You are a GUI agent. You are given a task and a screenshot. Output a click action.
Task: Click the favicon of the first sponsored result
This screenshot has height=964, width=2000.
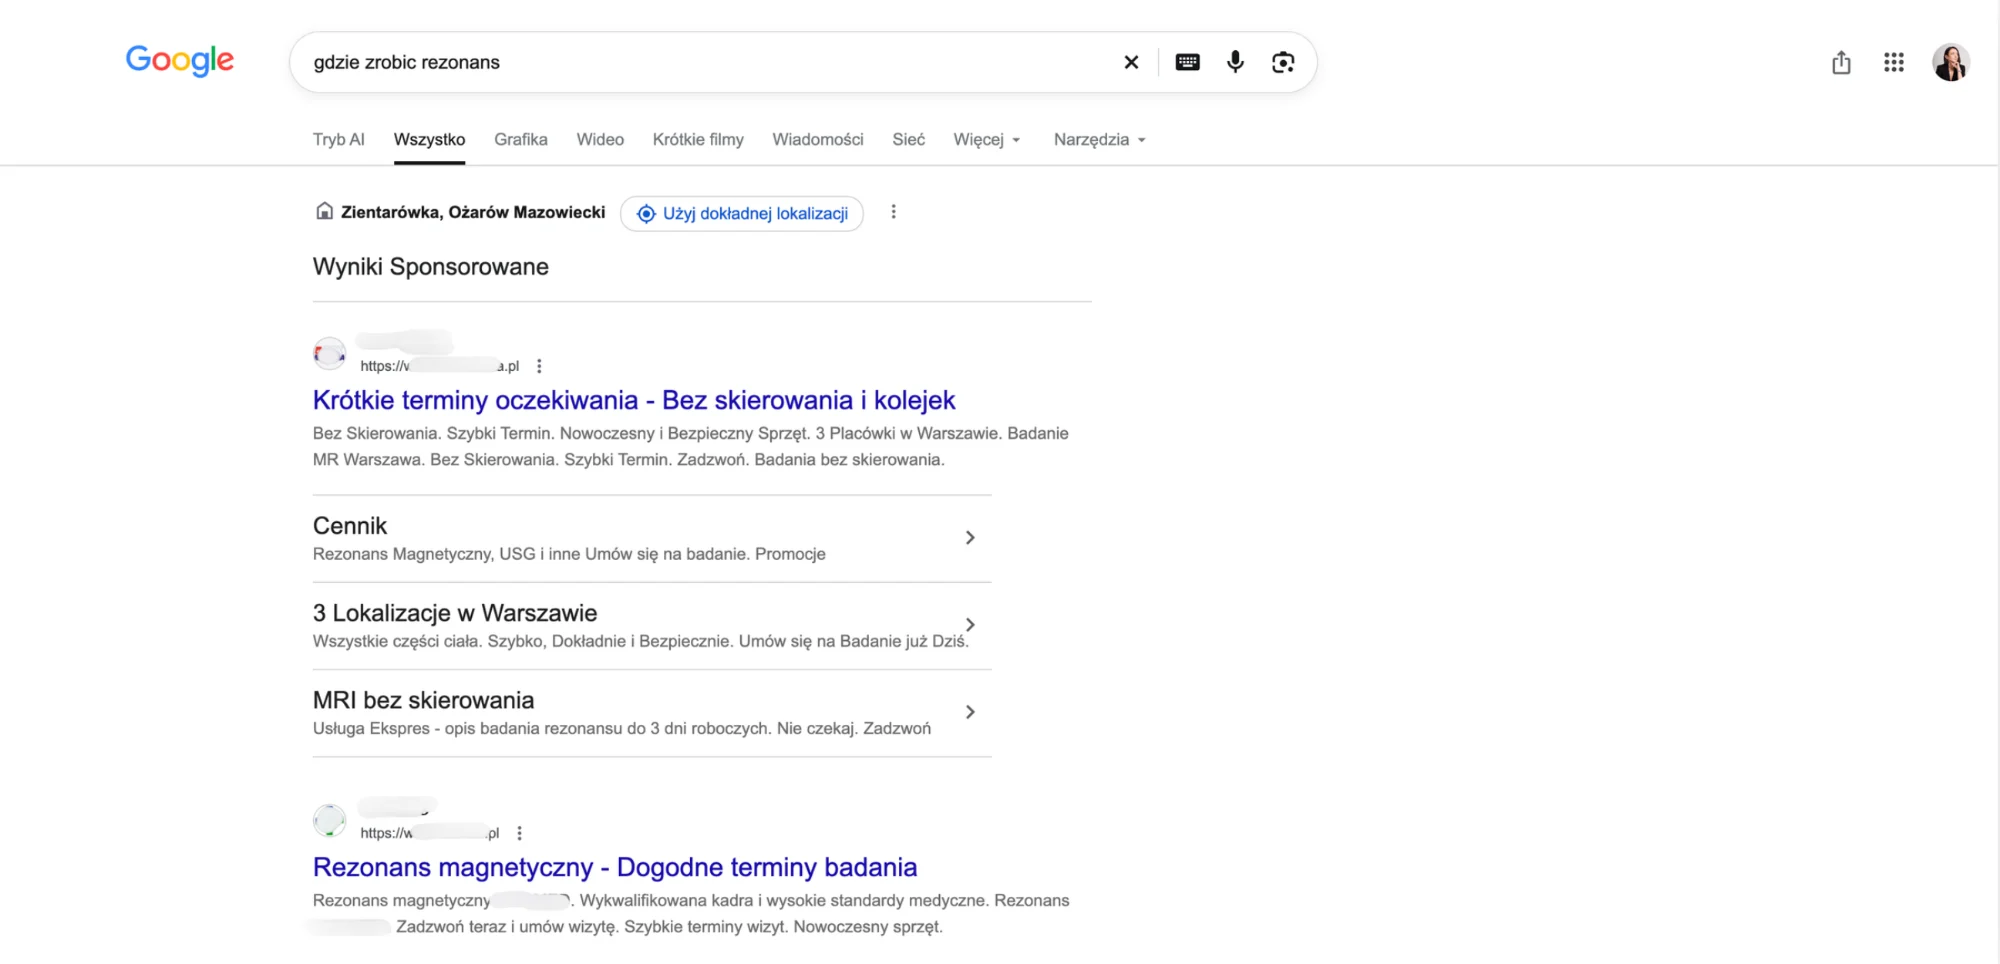click(329, 353)
